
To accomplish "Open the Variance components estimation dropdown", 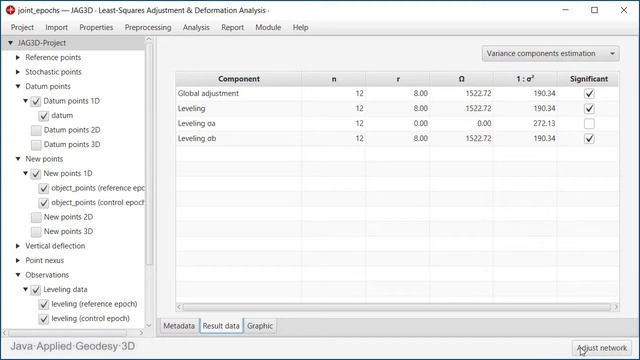I will [x=550, y=53].
